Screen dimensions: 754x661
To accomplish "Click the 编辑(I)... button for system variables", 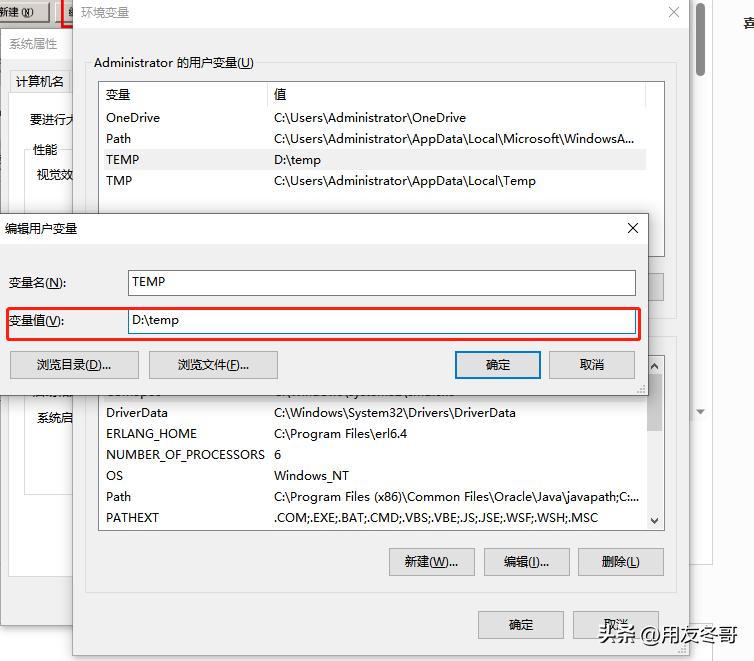I will pyautogui.click(x=527, y=562).
